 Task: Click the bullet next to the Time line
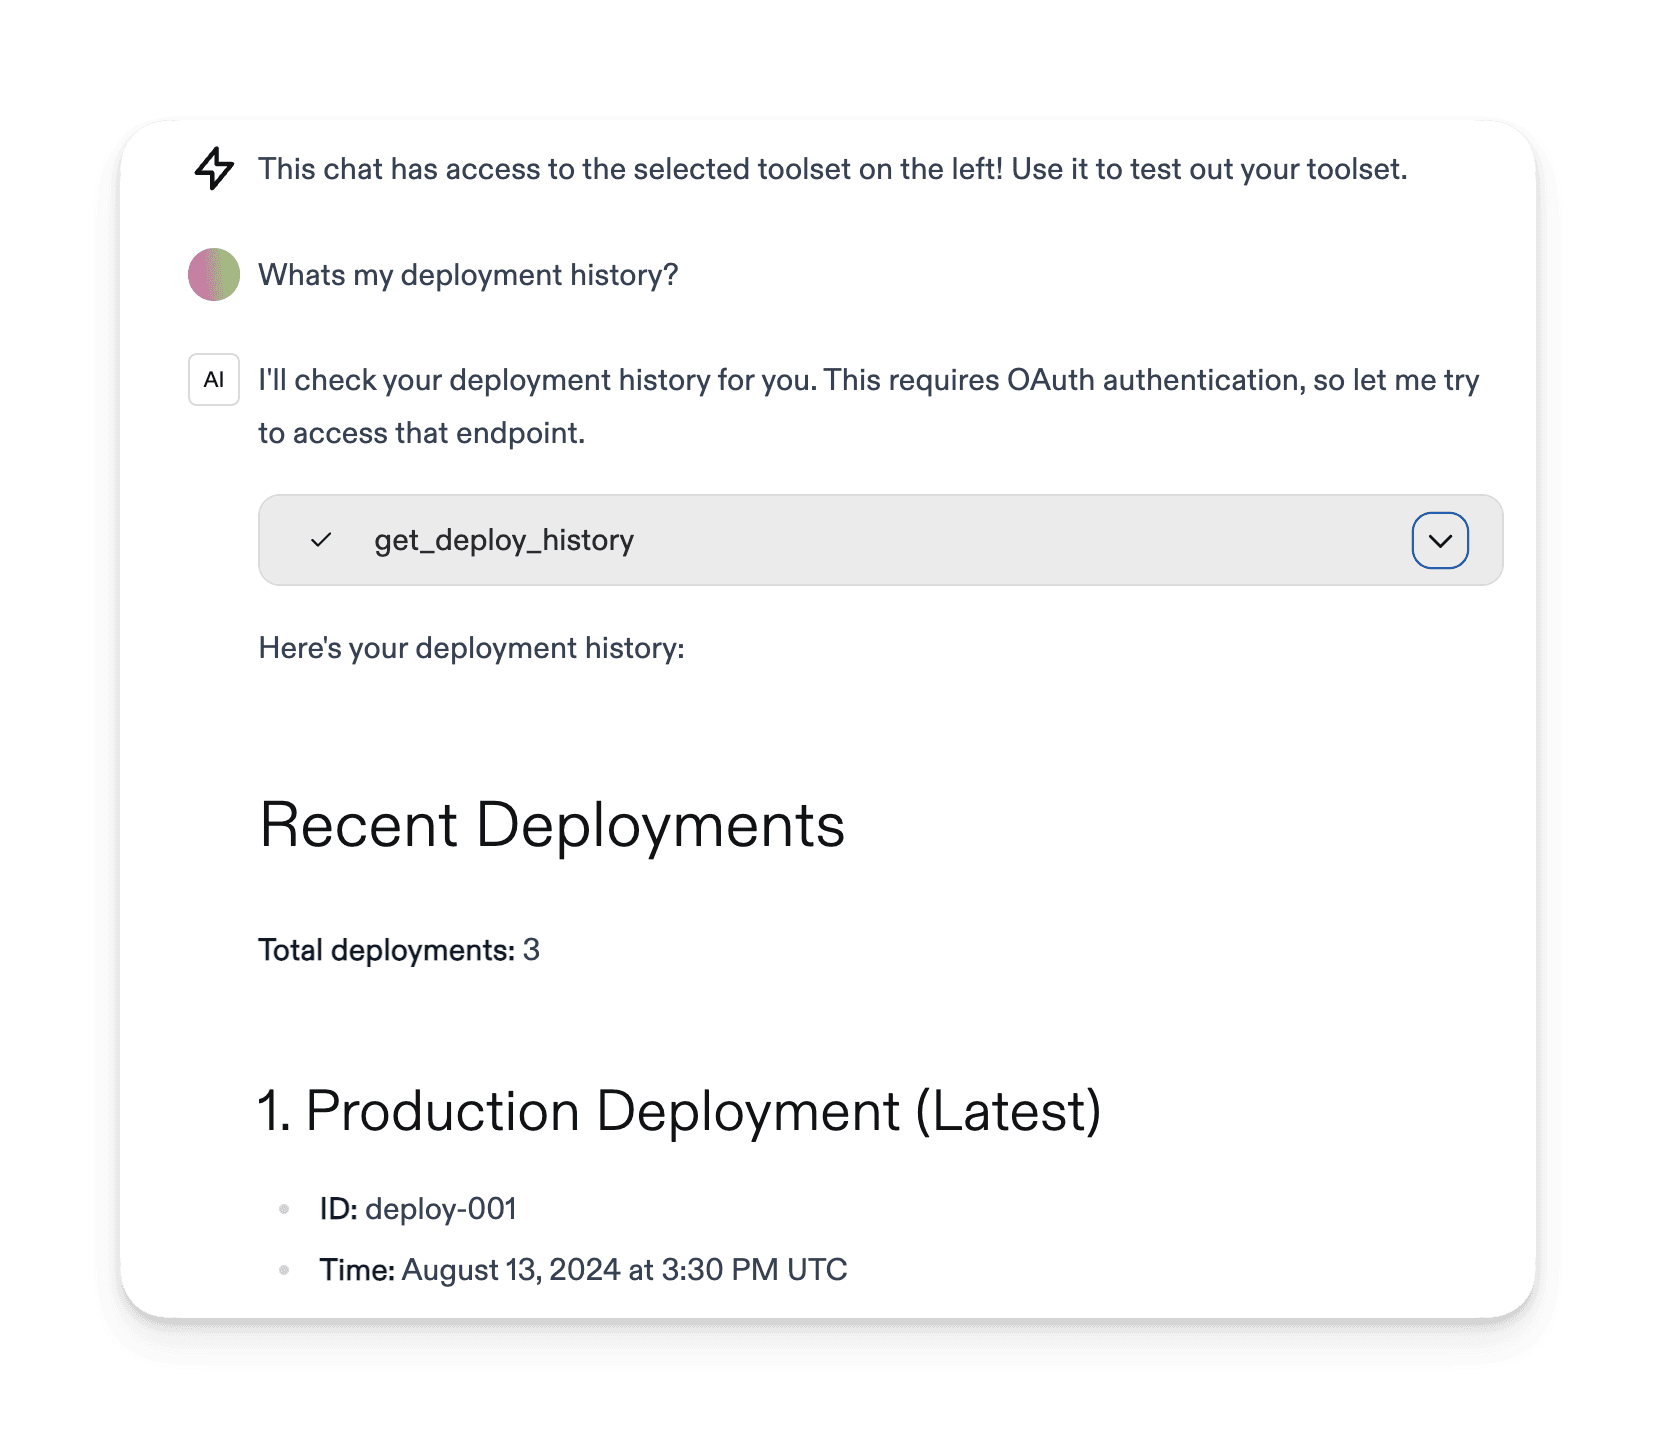pyautogui.click(x=284, y=1270)
